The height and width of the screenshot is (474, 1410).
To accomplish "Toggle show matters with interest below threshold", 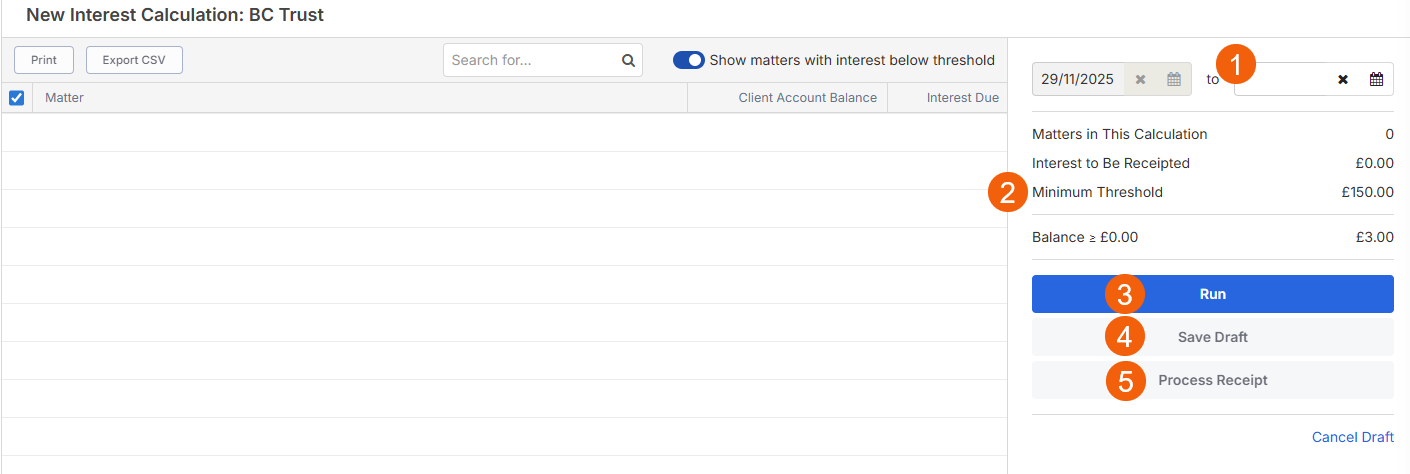I will (x=689, y=60).
